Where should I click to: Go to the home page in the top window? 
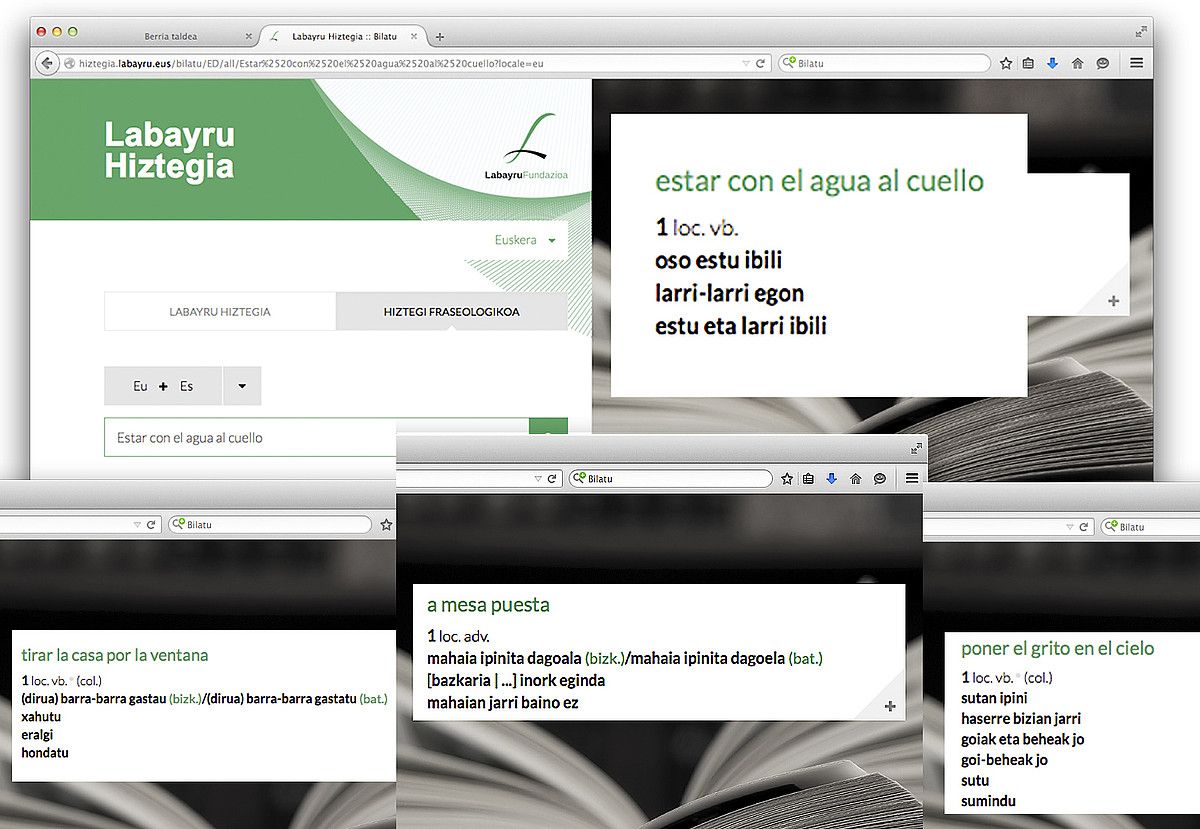coord(1077,63)
